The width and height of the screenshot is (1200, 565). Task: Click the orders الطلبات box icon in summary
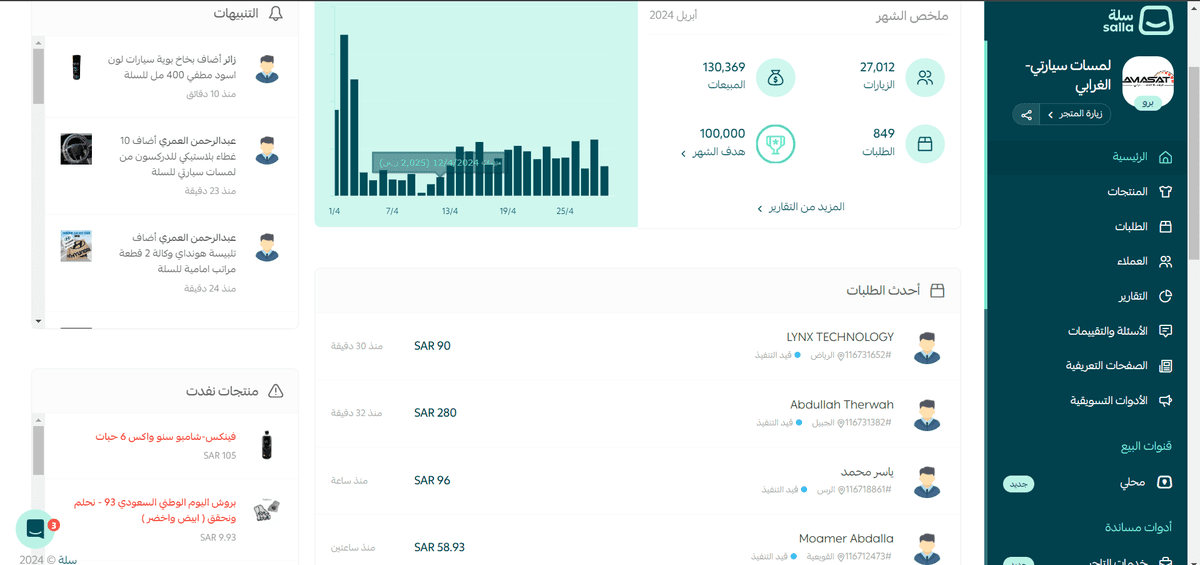[x=925, y=144]
